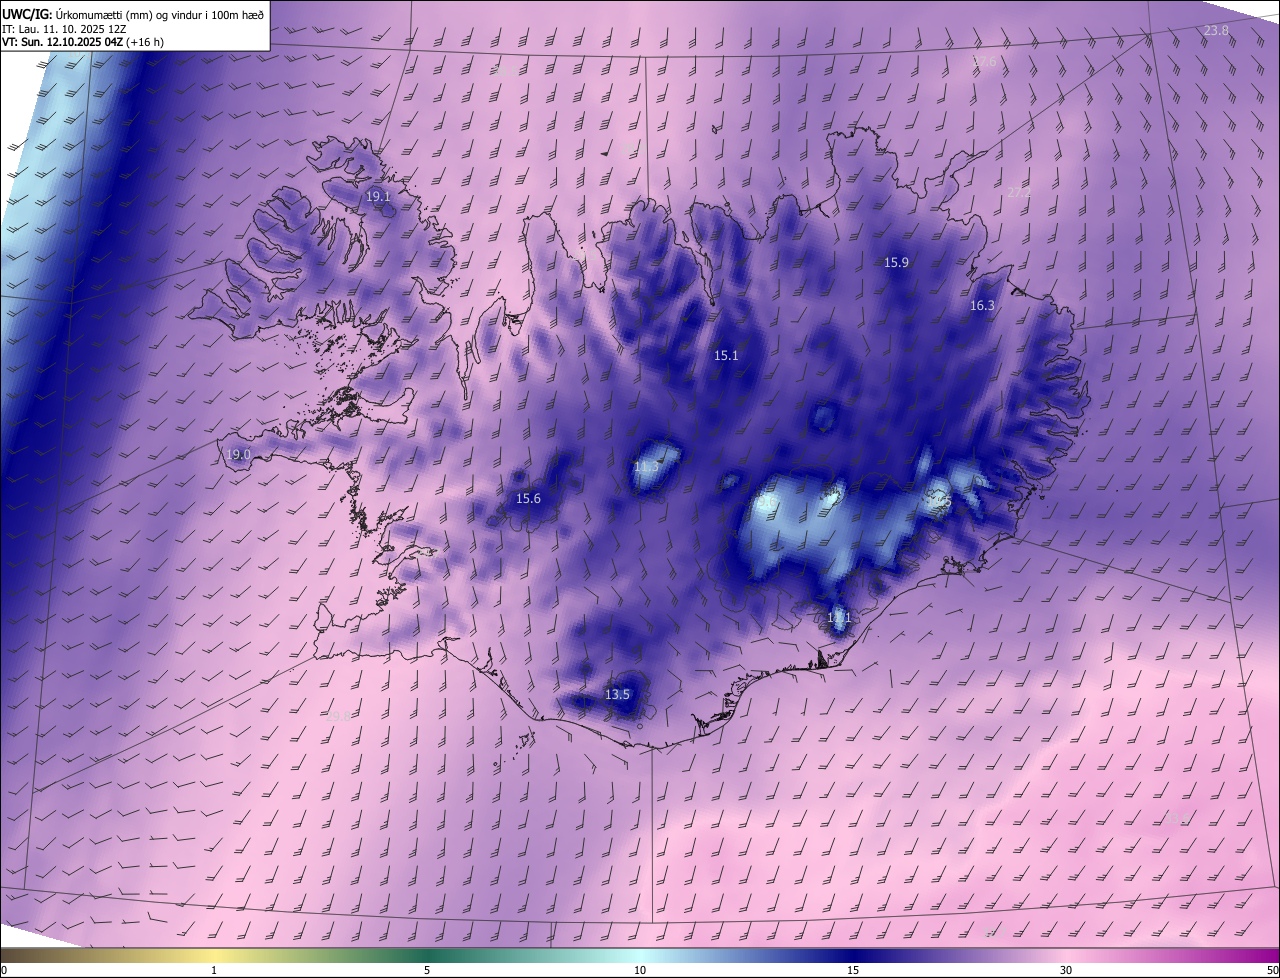This screenshot has height=978, width=1280.
Task: Click the 5 tick on the color scale
Action: [x=427, y=970]
